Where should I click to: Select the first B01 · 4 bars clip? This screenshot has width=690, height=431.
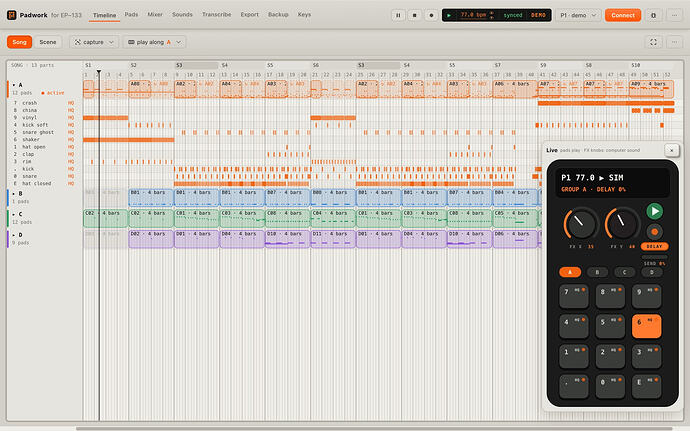pos(151,198)
